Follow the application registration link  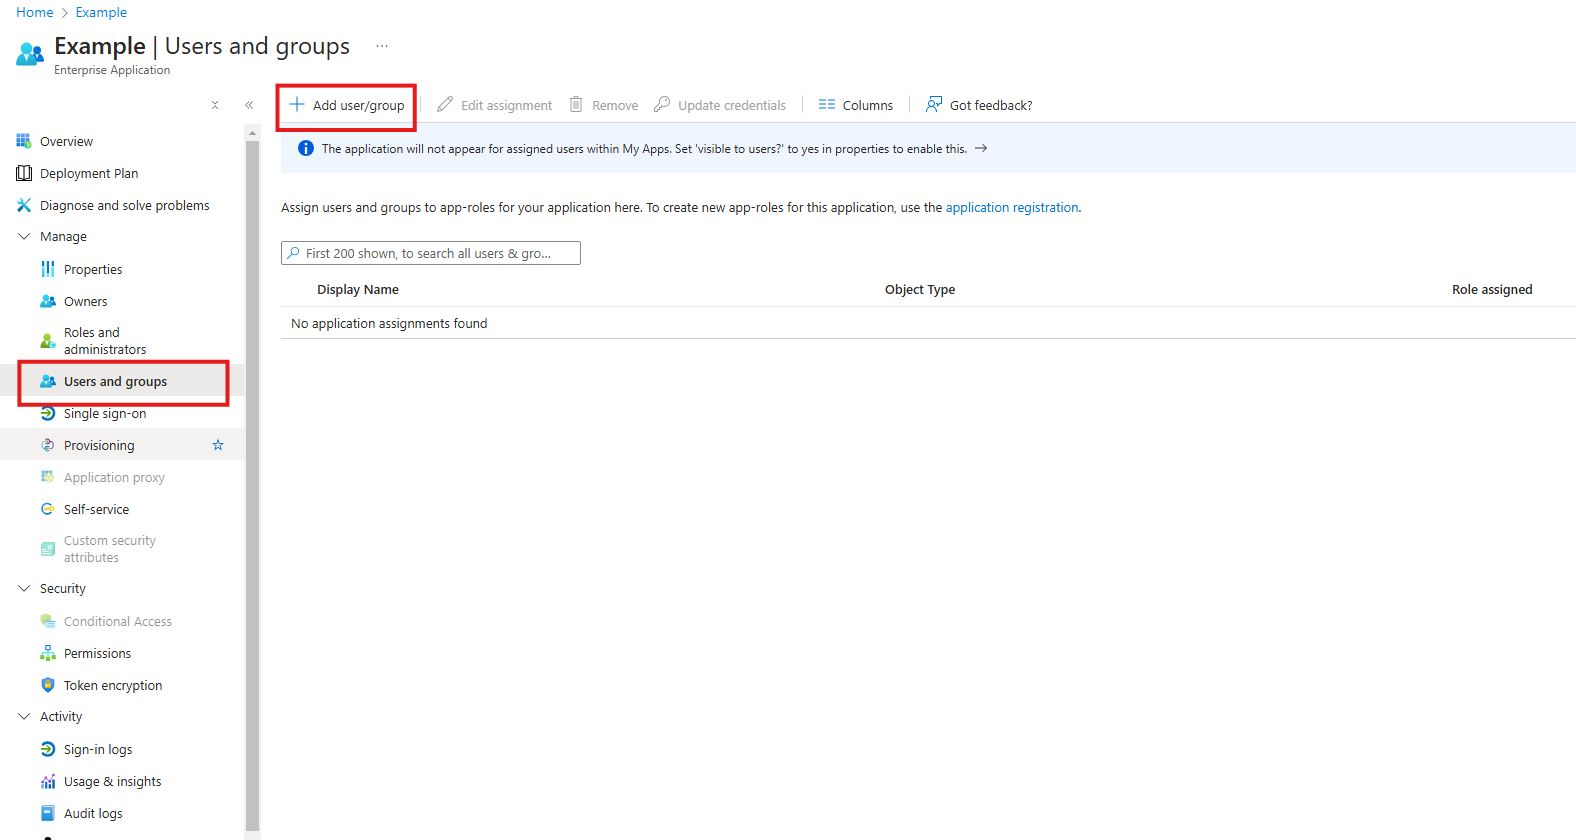[x=1012, y=207]
